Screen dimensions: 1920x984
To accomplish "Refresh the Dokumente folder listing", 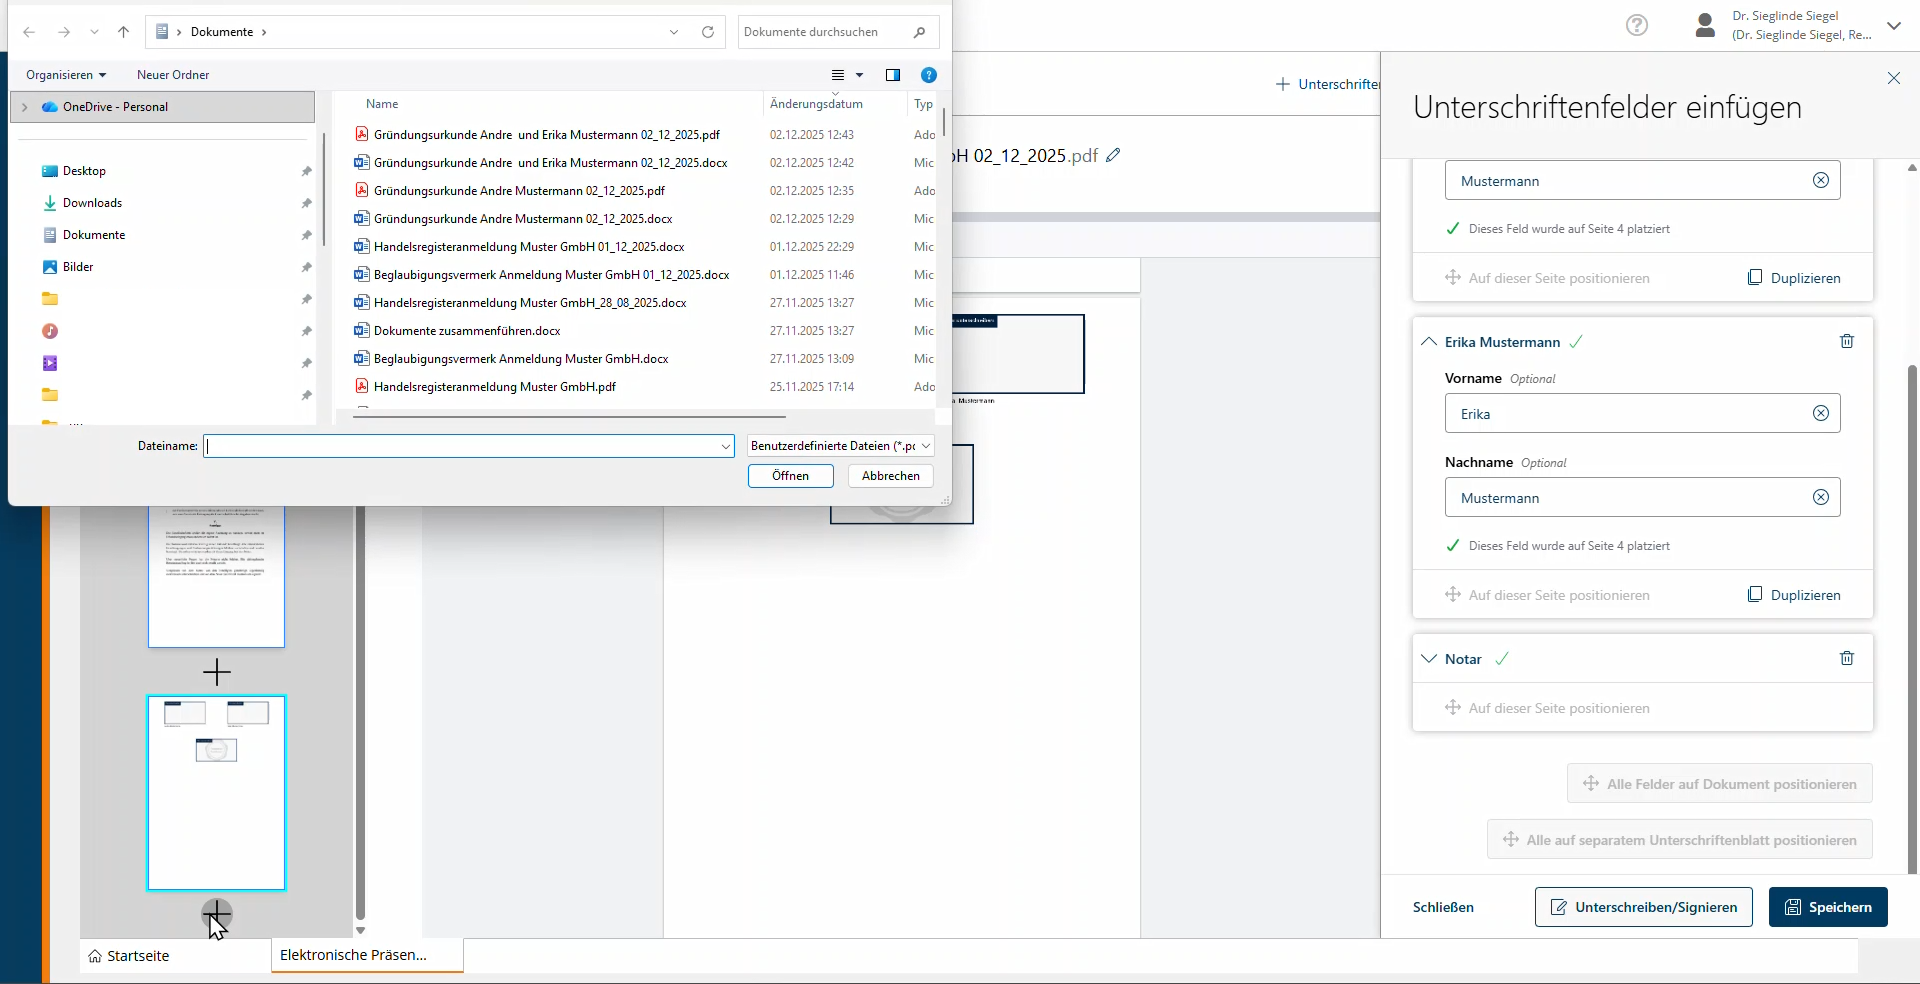I will [x=708, y=32].
